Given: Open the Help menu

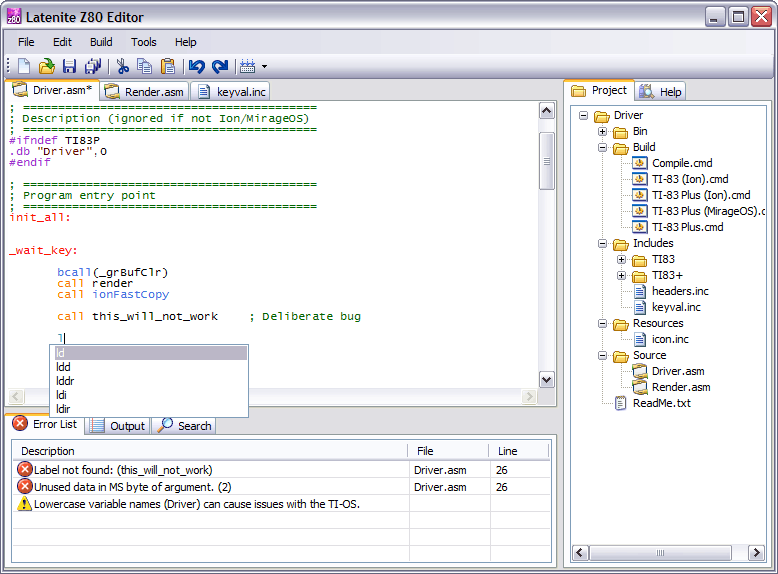Looking at the screenshot, I should click(186, 42).
